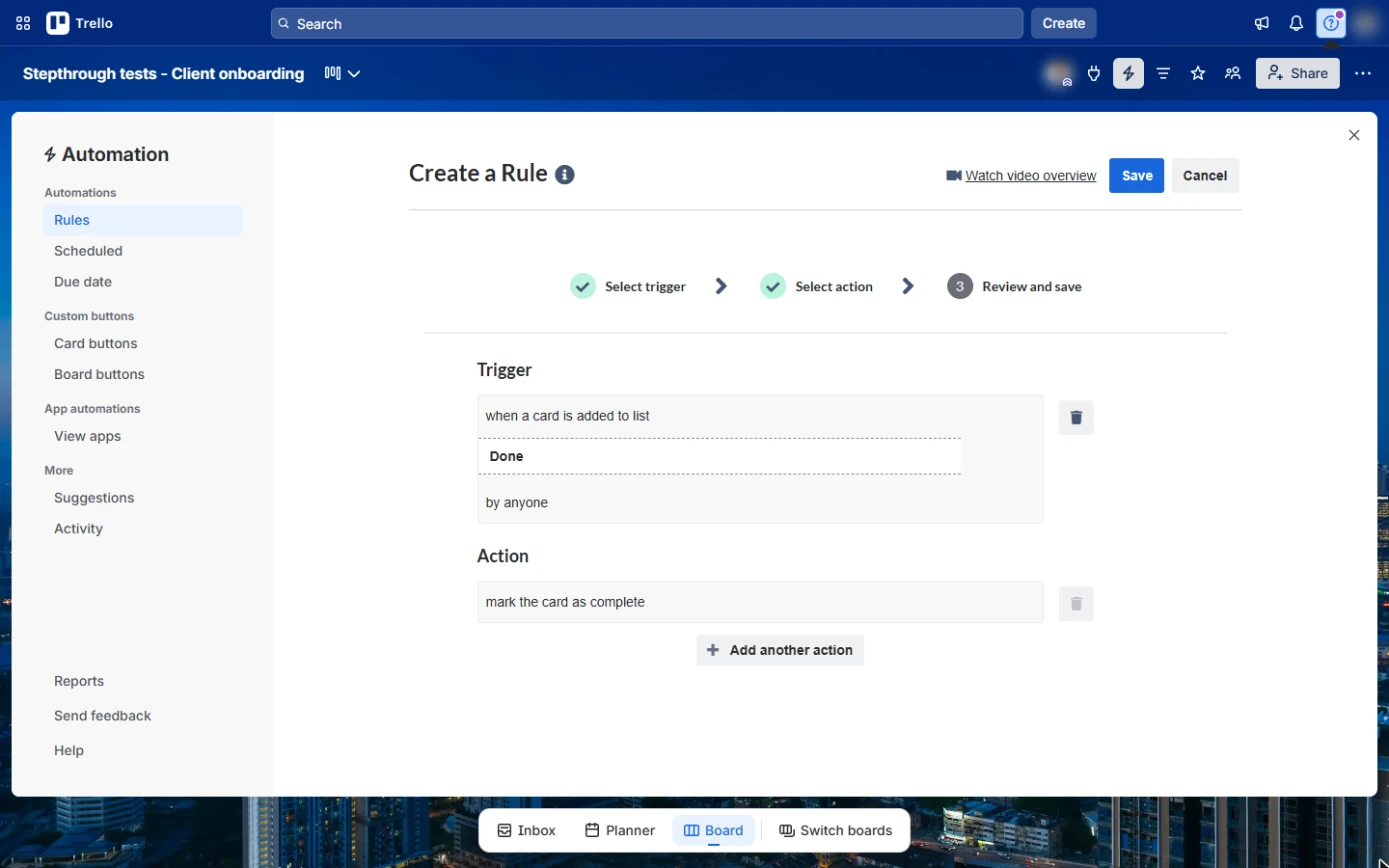Screen dimensions: 1389x868
Task: Star this board
Action: point(1198,73)
